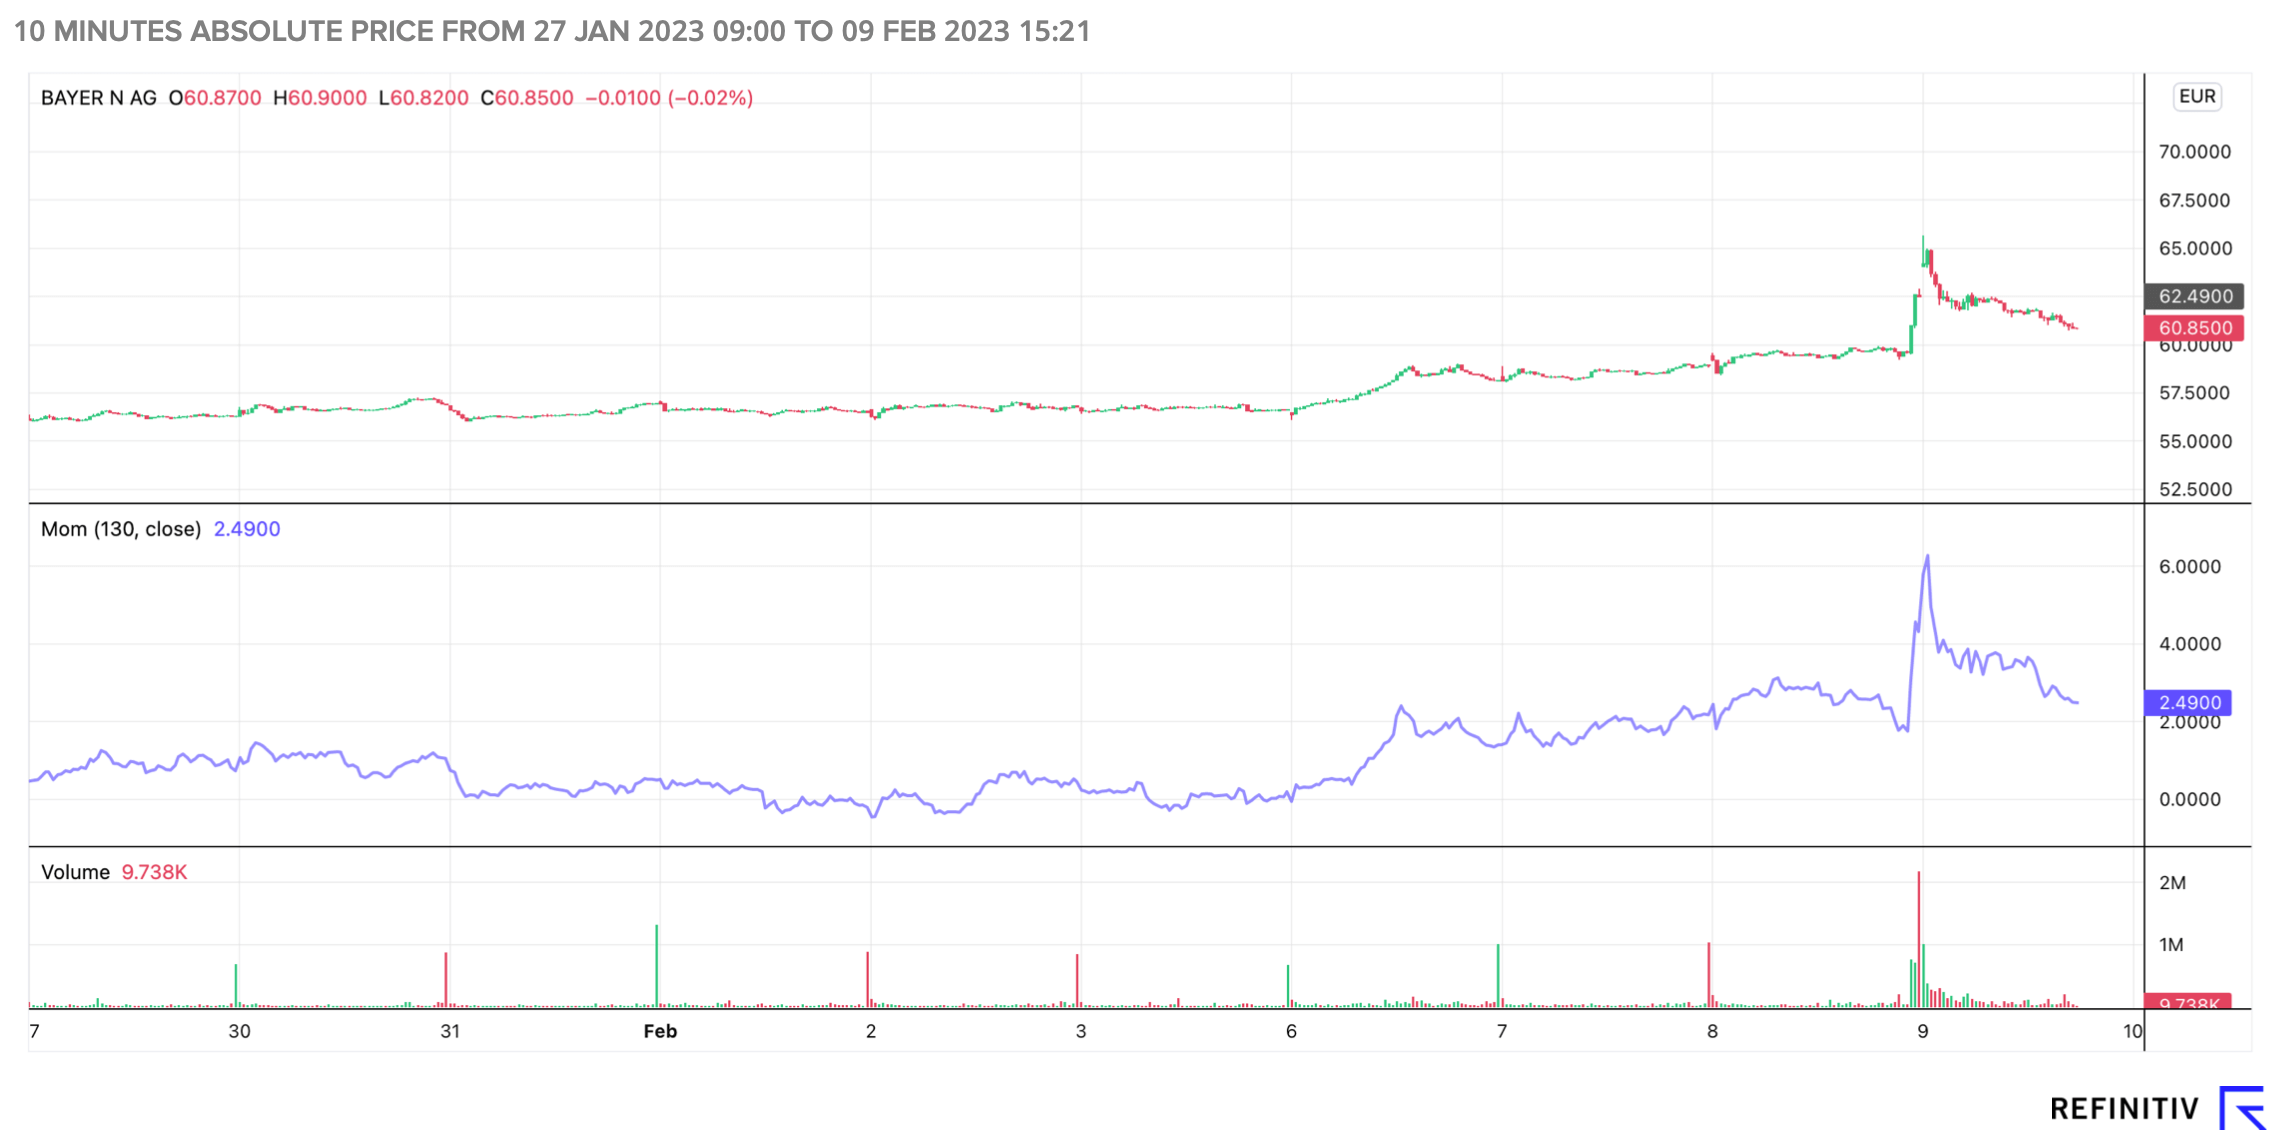Click the BAYER N AG symbol label

[x=98, y=98]
